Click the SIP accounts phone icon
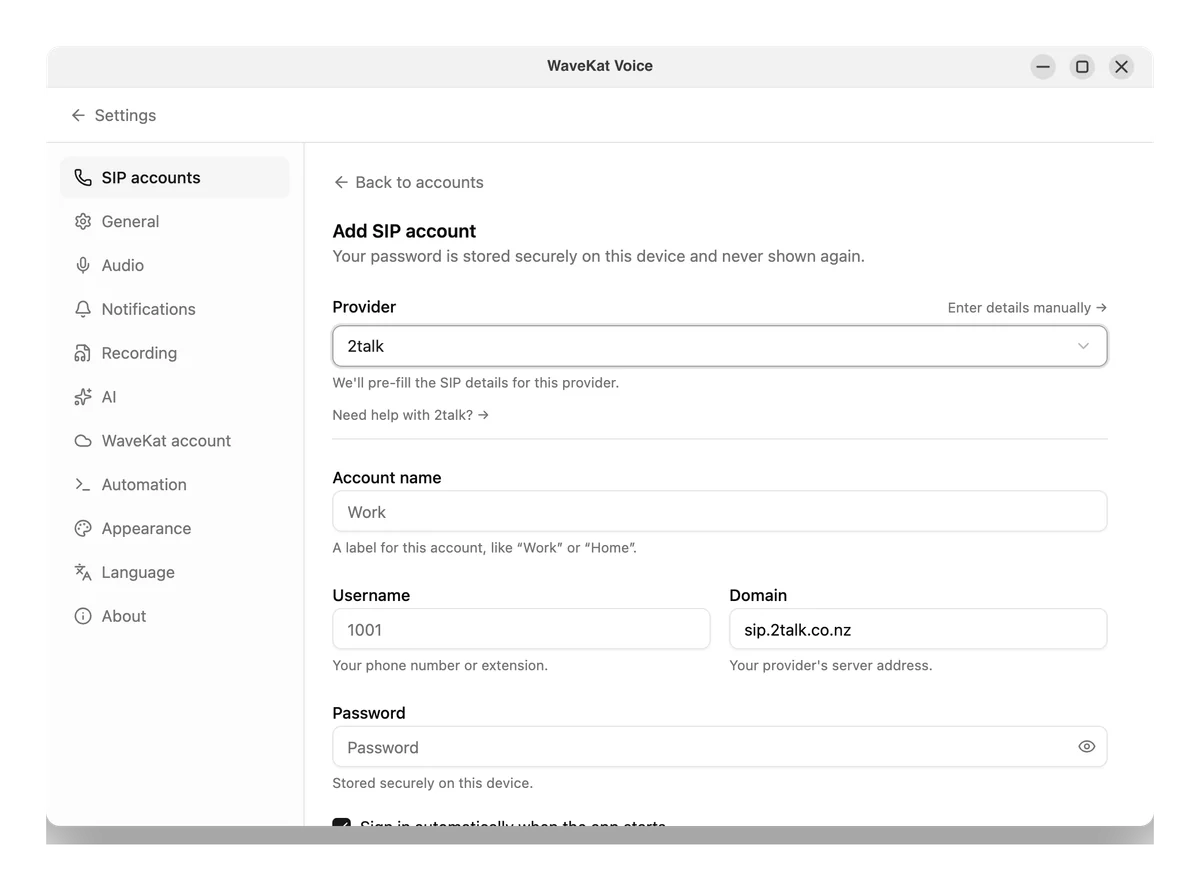Viewport: 1200px width, 872px height. point(83,178)
